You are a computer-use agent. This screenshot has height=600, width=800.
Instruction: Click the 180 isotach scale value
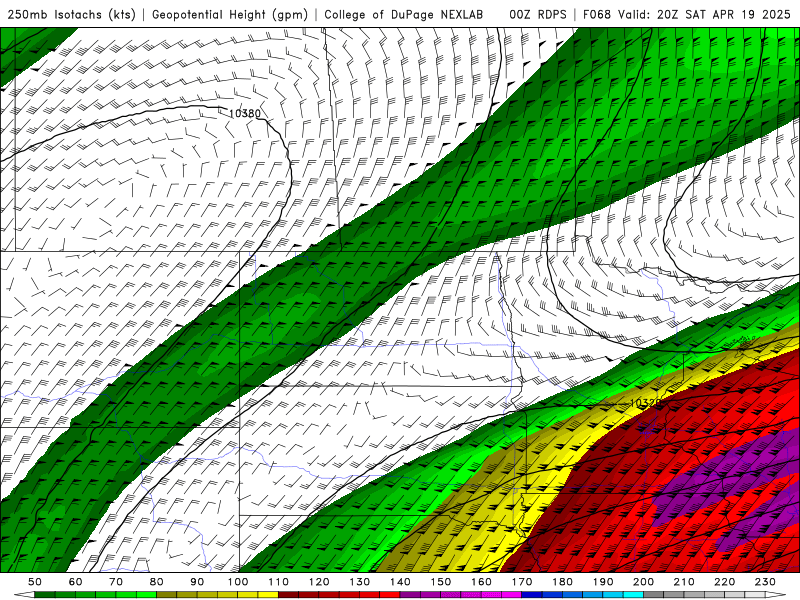tap(562, 582)
